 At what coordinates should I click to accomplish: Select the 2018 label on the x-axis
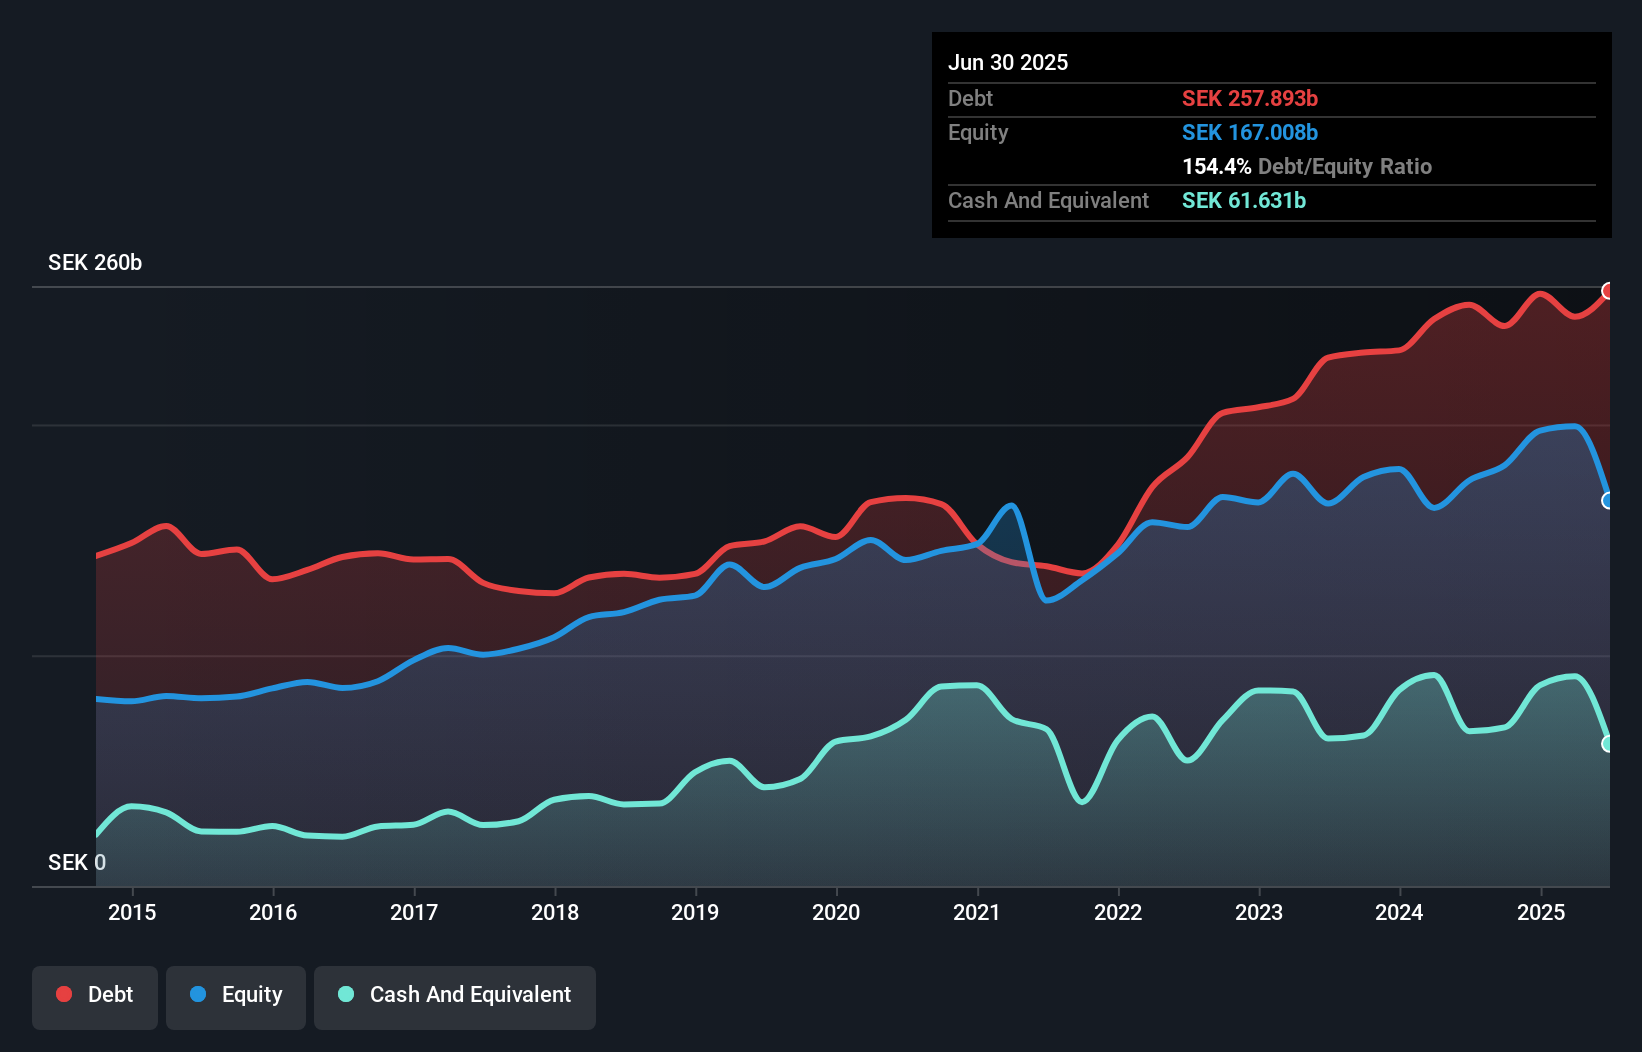tap(555, 912)
